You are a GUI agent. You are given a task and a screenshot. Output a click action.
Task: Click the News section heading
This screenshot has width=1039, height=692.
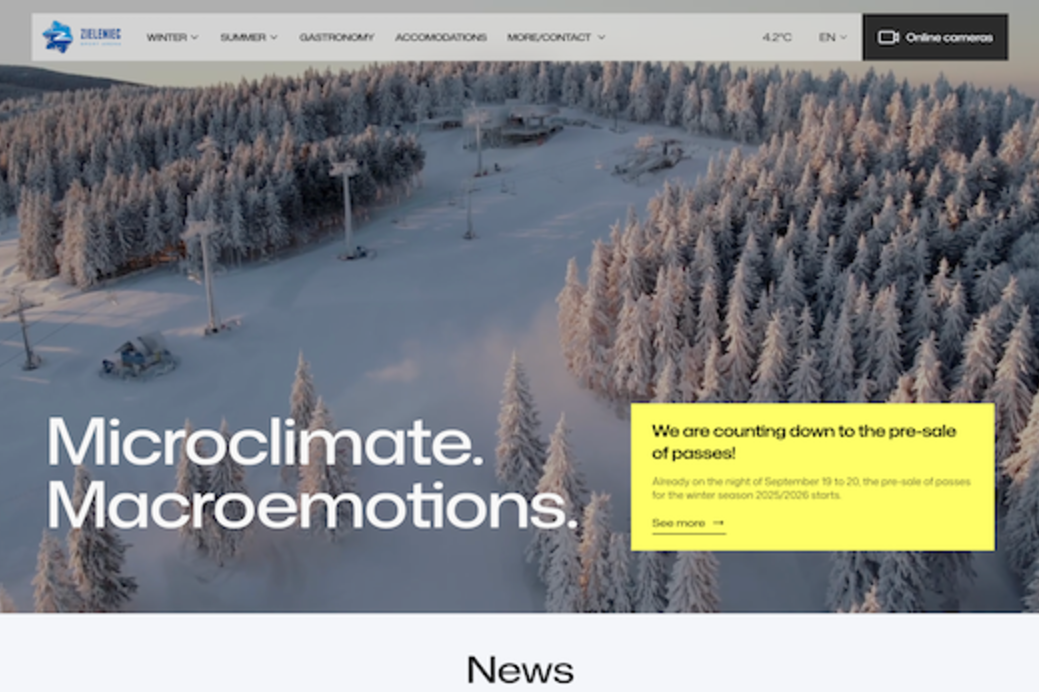pos(520,669)
